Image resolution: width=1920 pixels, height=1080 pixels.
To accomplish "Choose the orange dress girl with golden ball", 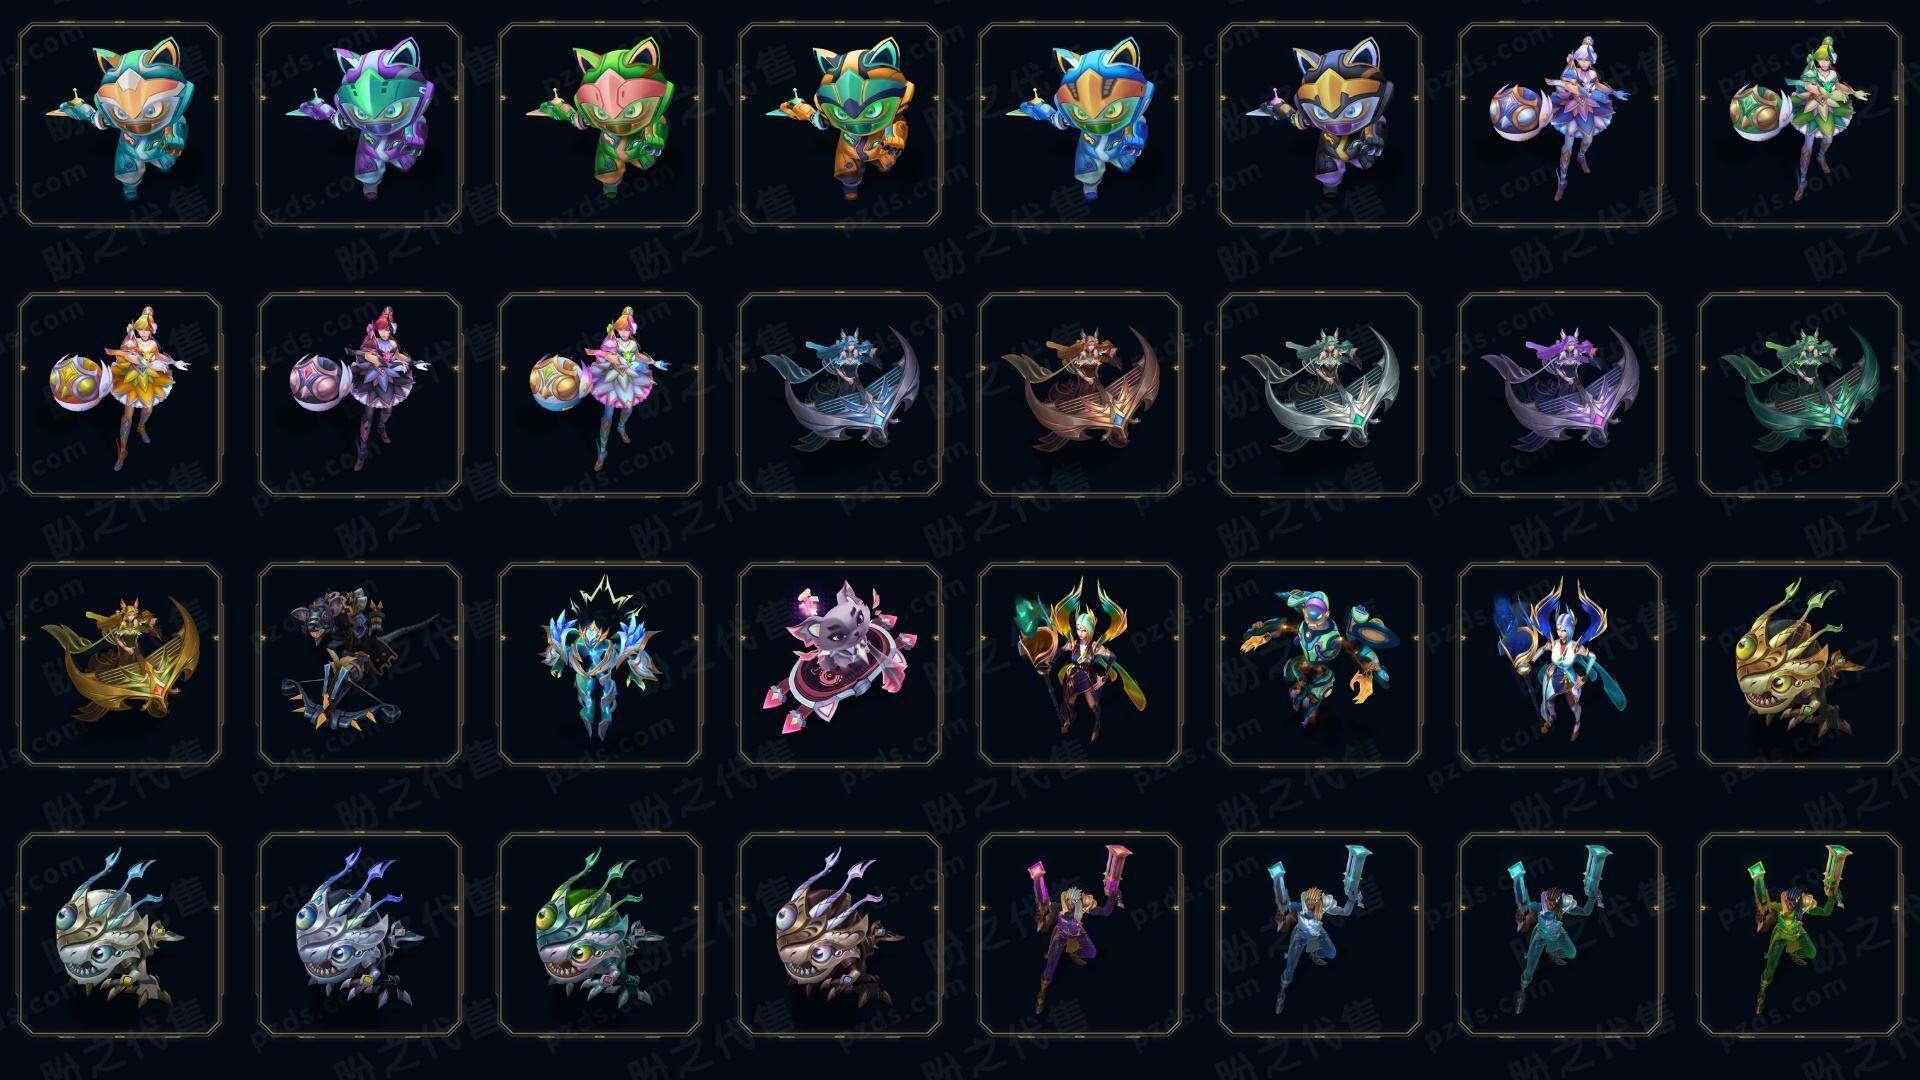I will pyautogui.click(x=120, y=394).
